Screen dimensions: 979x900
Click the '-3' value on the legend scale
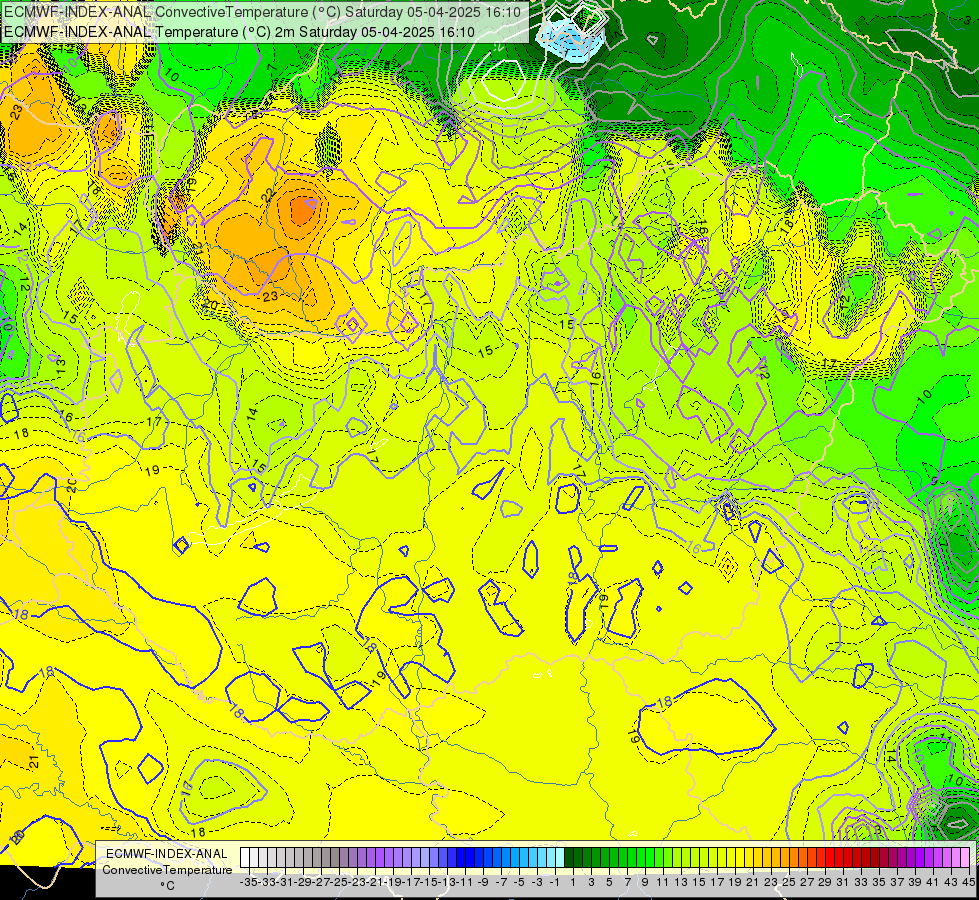pyautogui.click(x=536, y=882)
